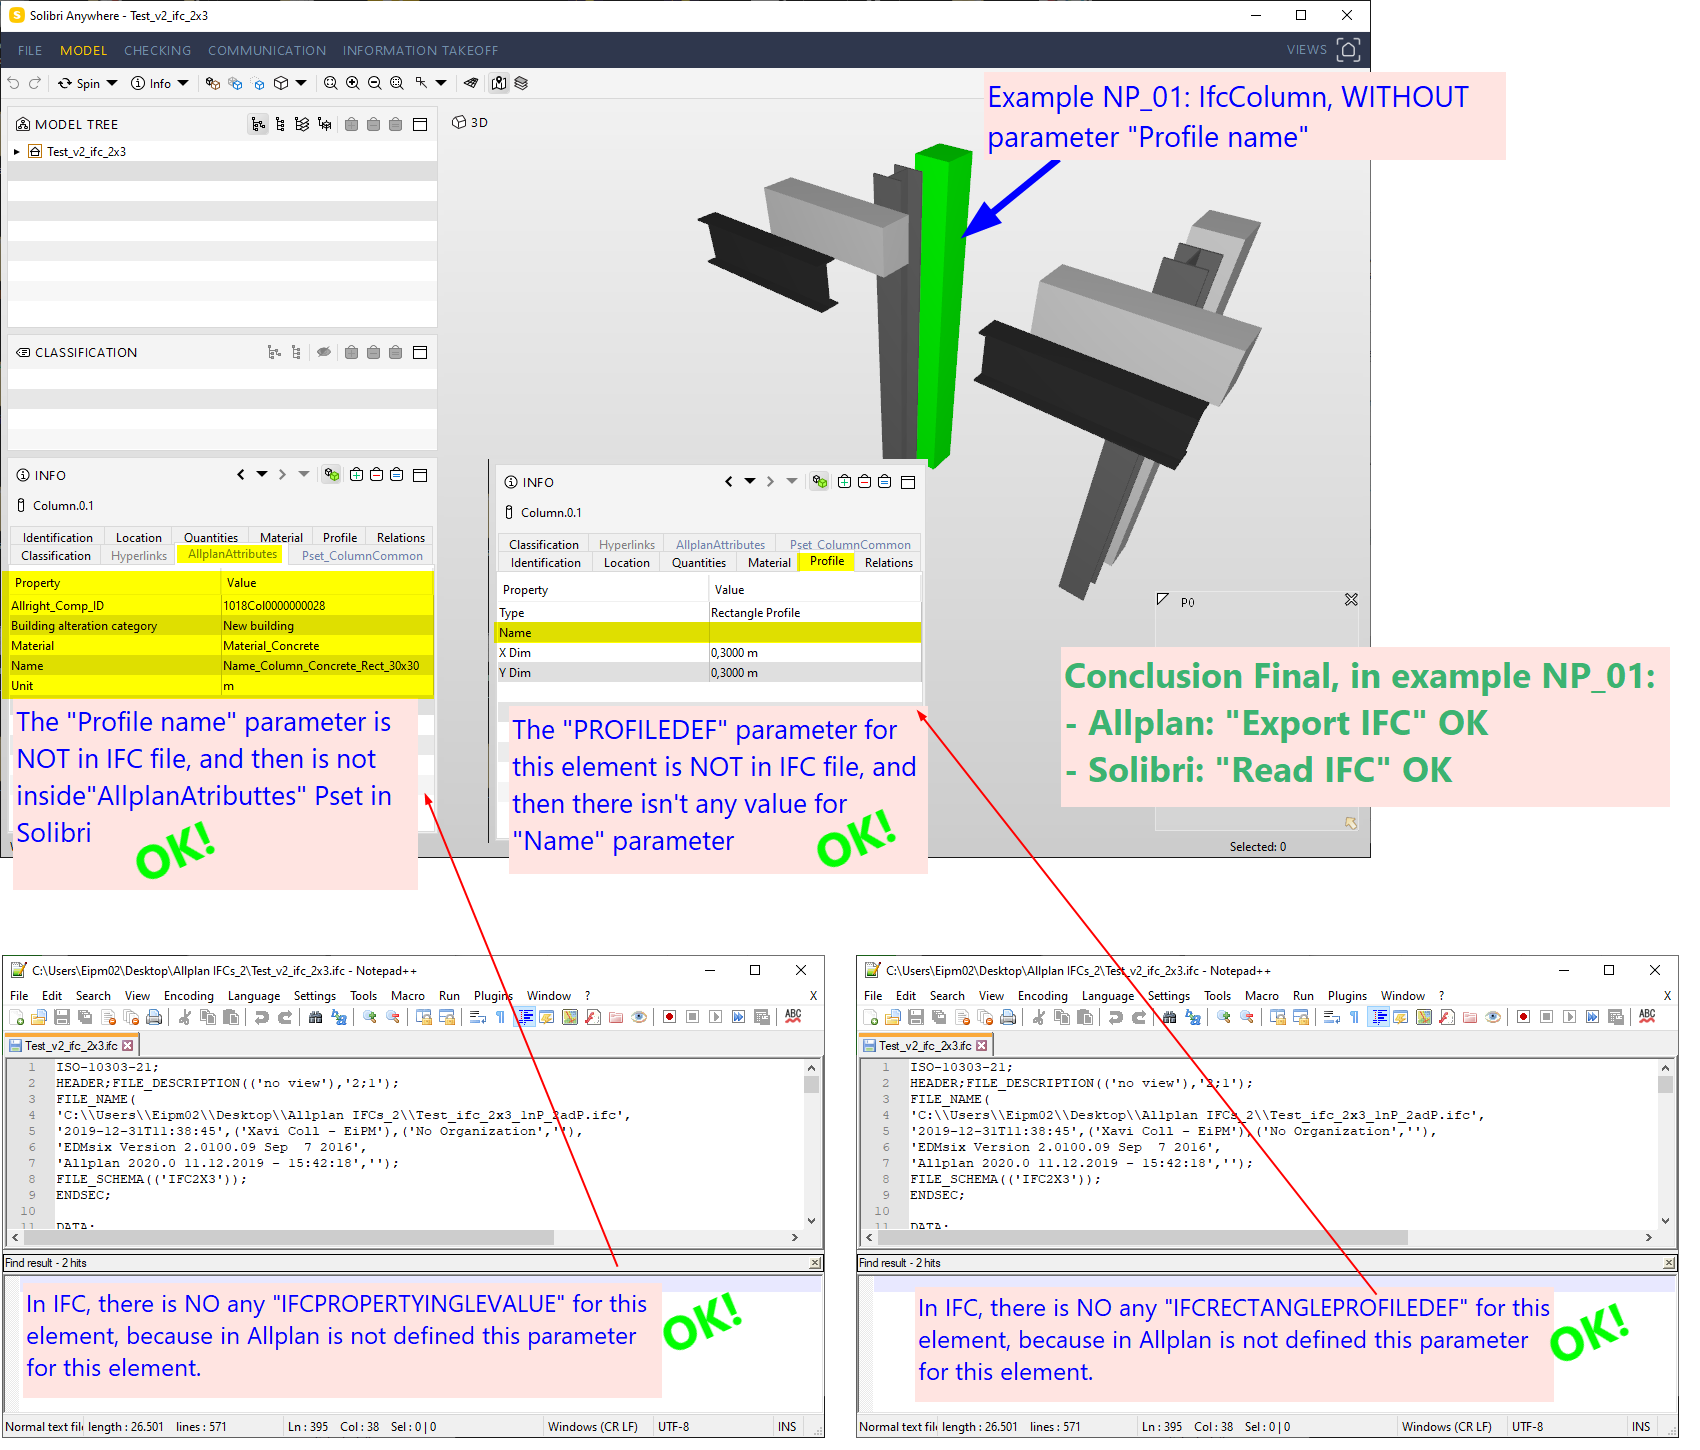1700x1450 pixels.
Task: Toggle word wrap icon in left Notepad++
Action: (478, 1017)
